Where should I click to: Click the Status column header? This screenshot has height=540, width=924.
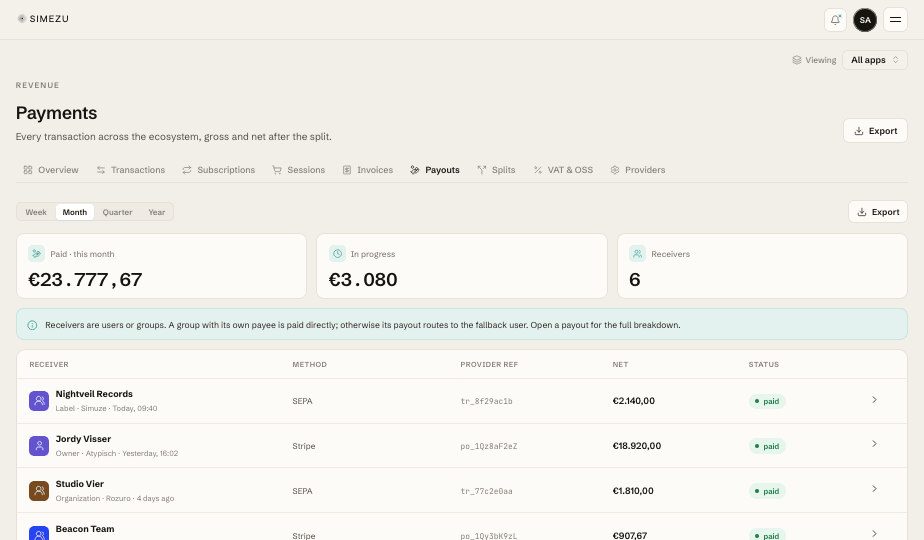click(764, 364)
